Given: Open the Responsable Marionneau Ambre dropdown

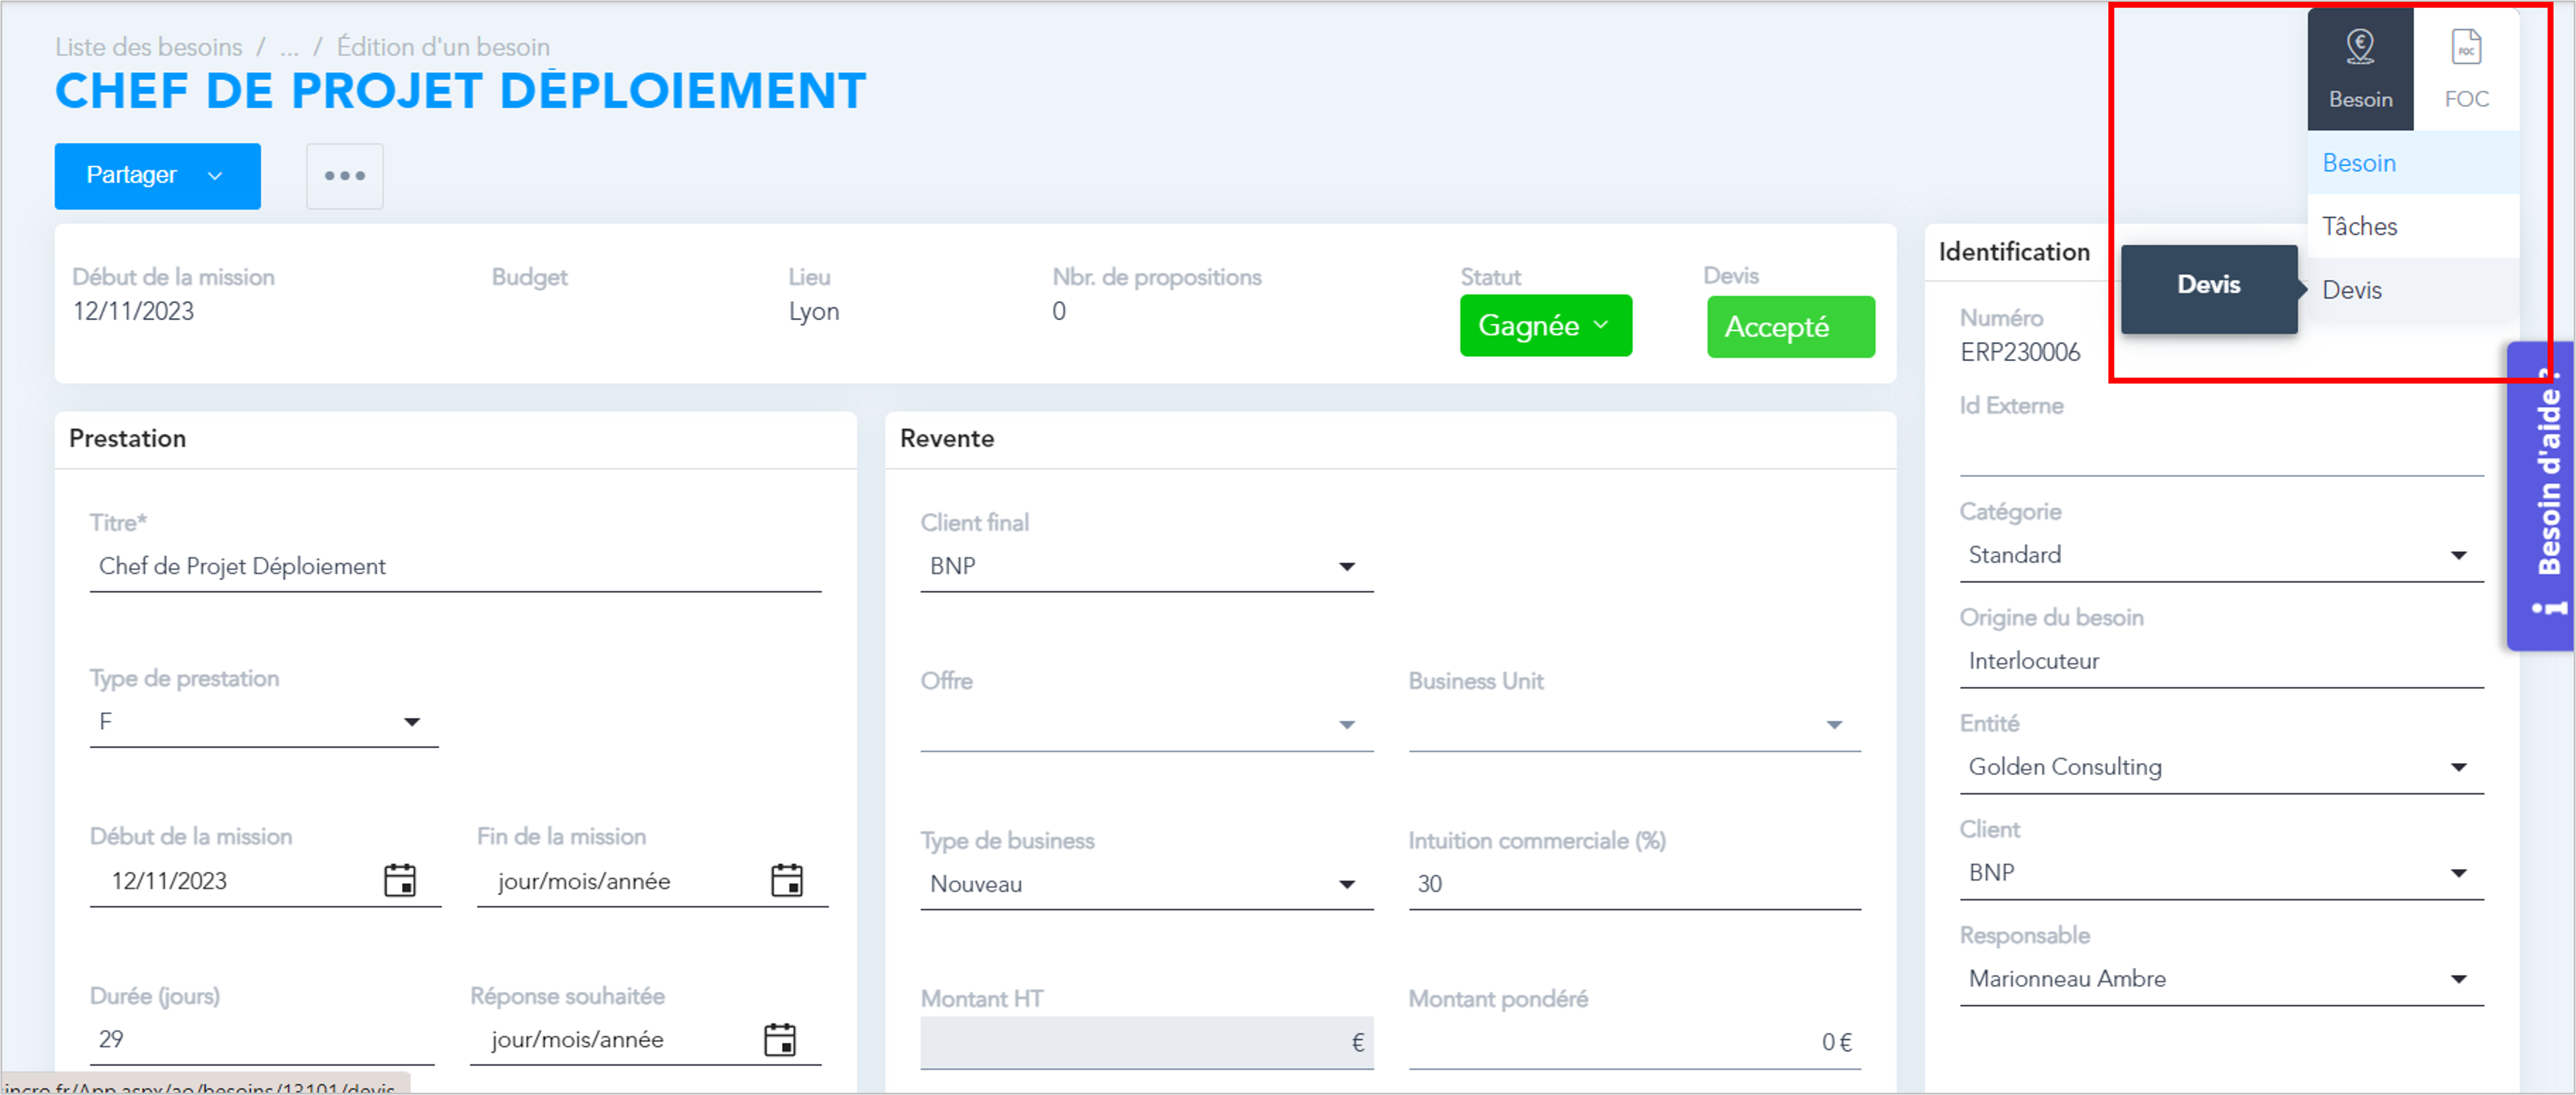Looking at the screenshot, I should [2221, 980].
